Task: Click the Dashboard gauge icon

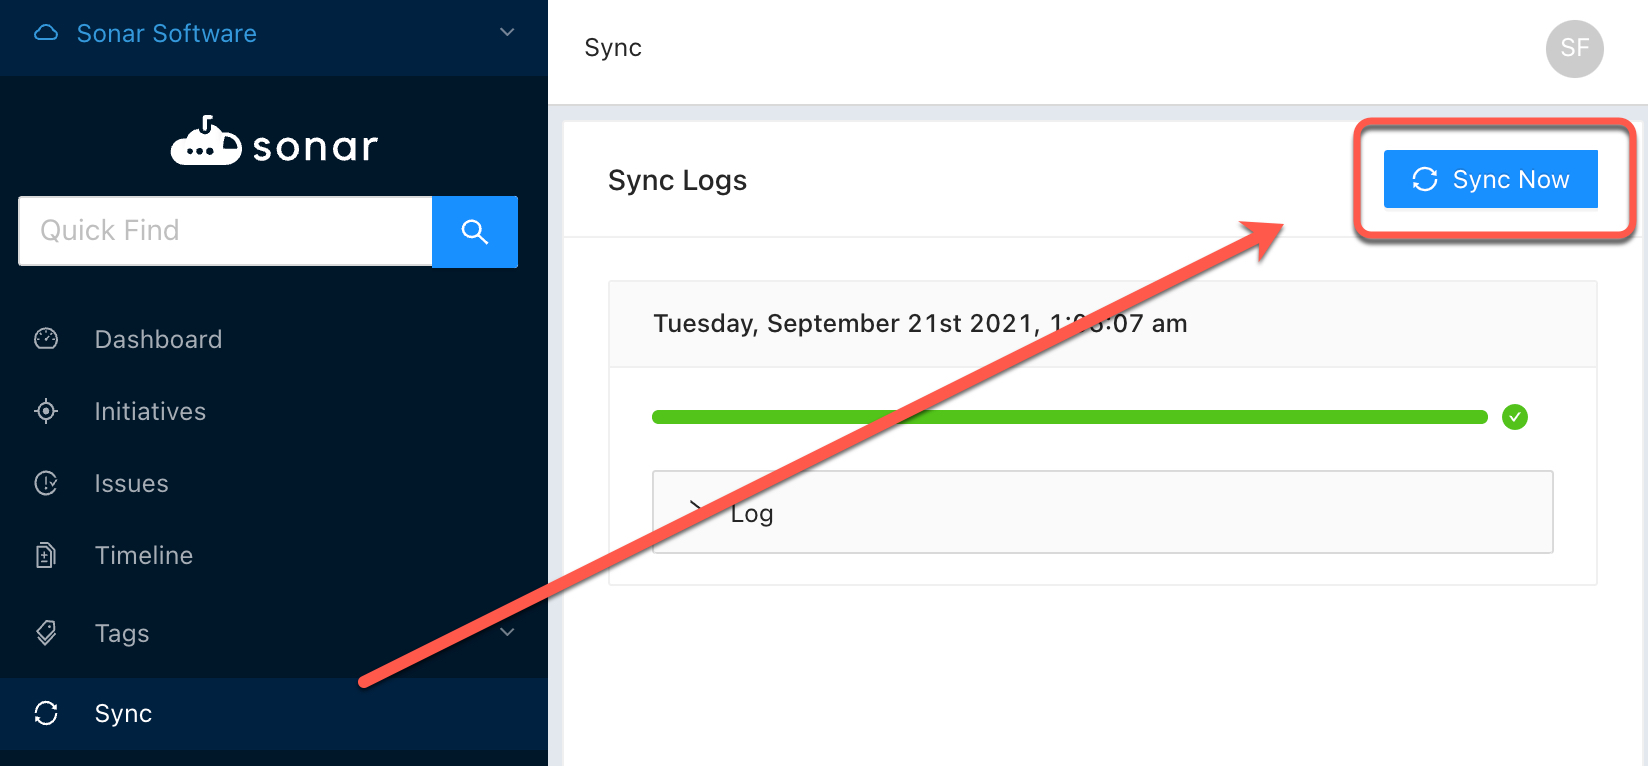Action: pos(46,339)
